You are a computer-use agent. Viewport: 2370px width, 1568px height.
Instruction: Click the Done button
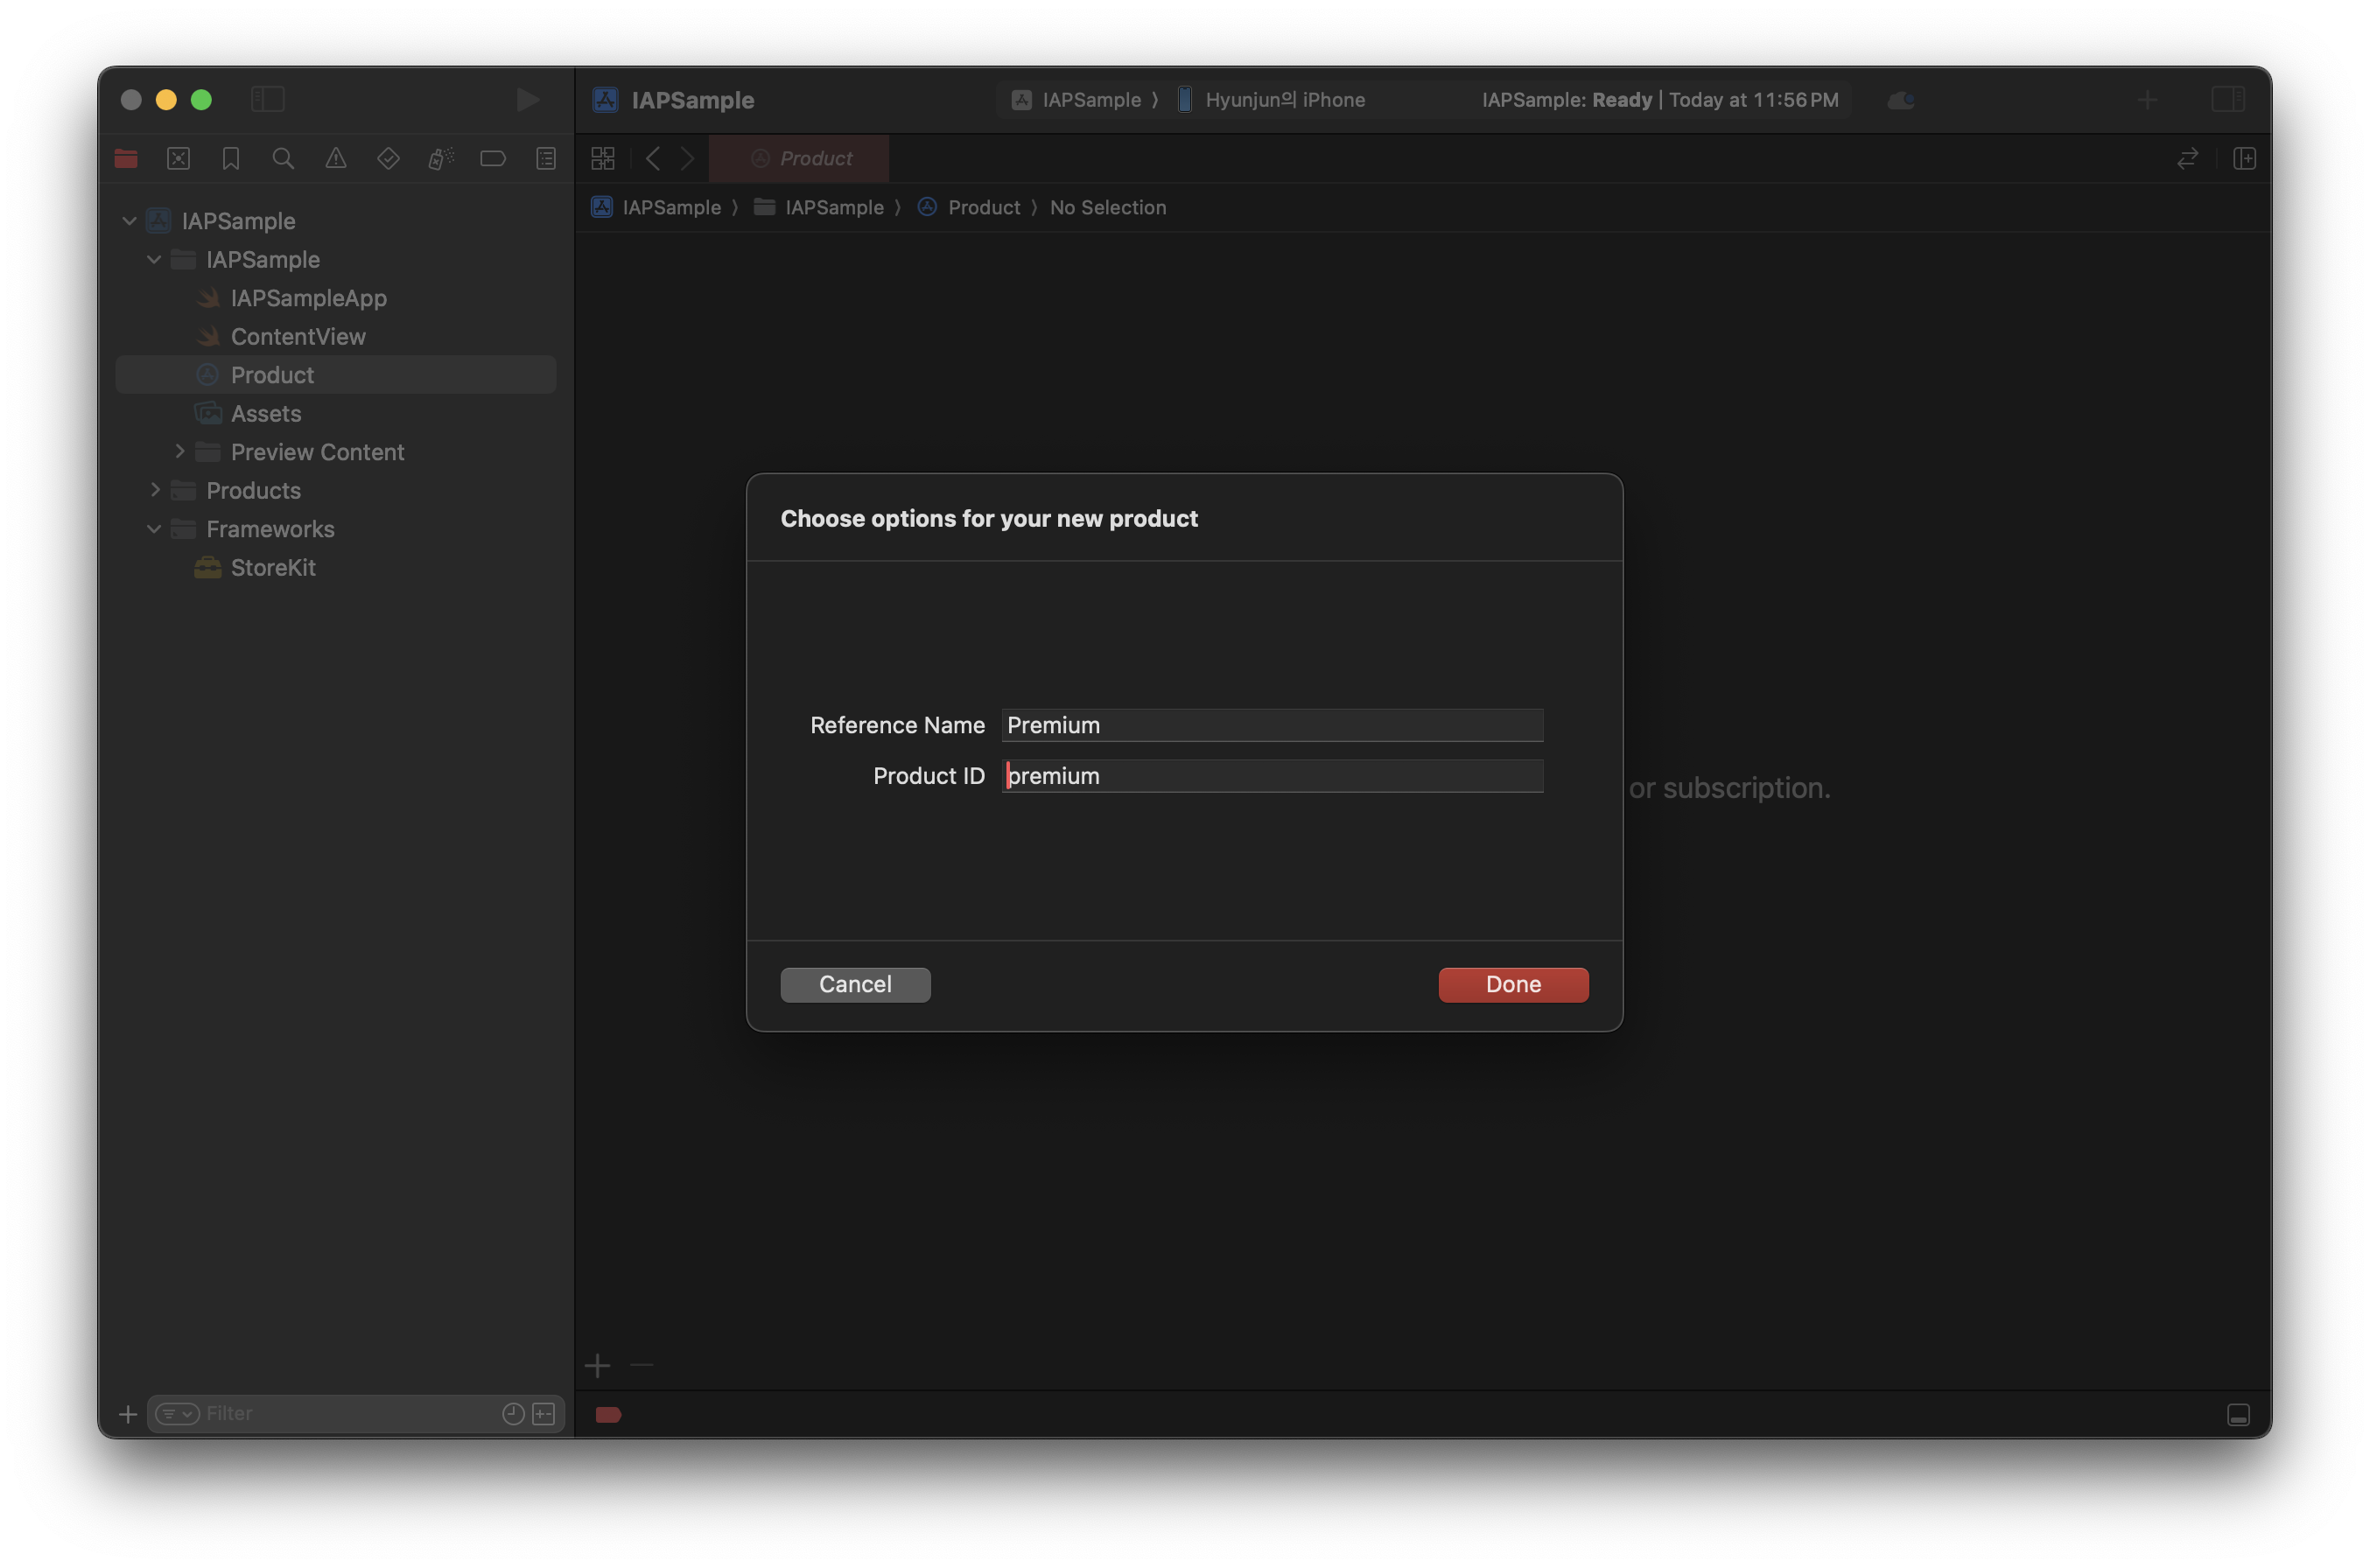(x=1512, y=984)
